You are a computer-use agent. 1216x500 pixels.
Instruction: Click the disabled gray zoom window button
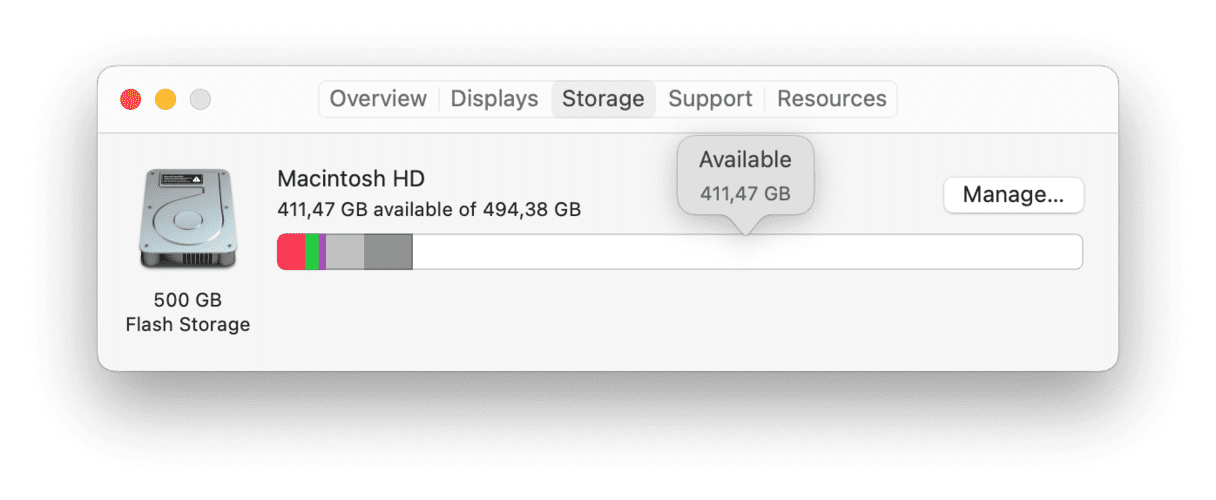pyautogui.click(x=200, y=99)
